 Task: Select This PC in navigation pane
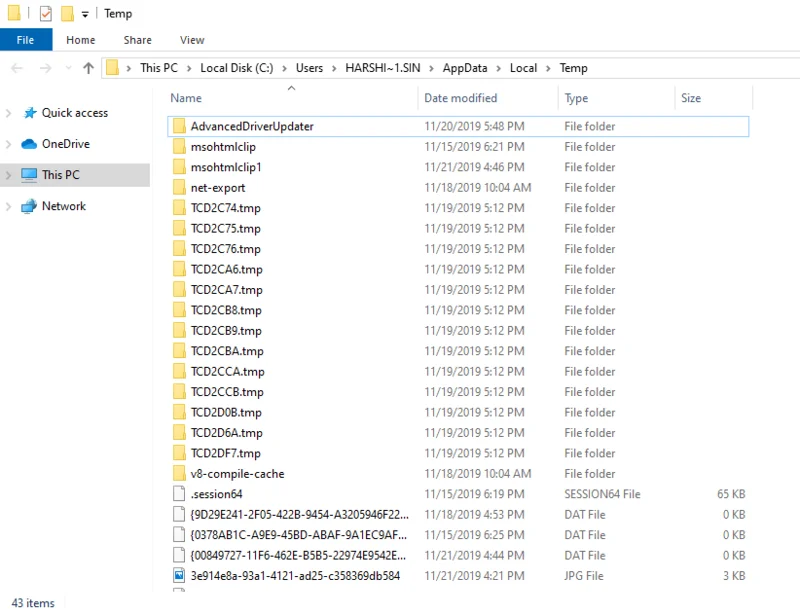click(60, 175)
